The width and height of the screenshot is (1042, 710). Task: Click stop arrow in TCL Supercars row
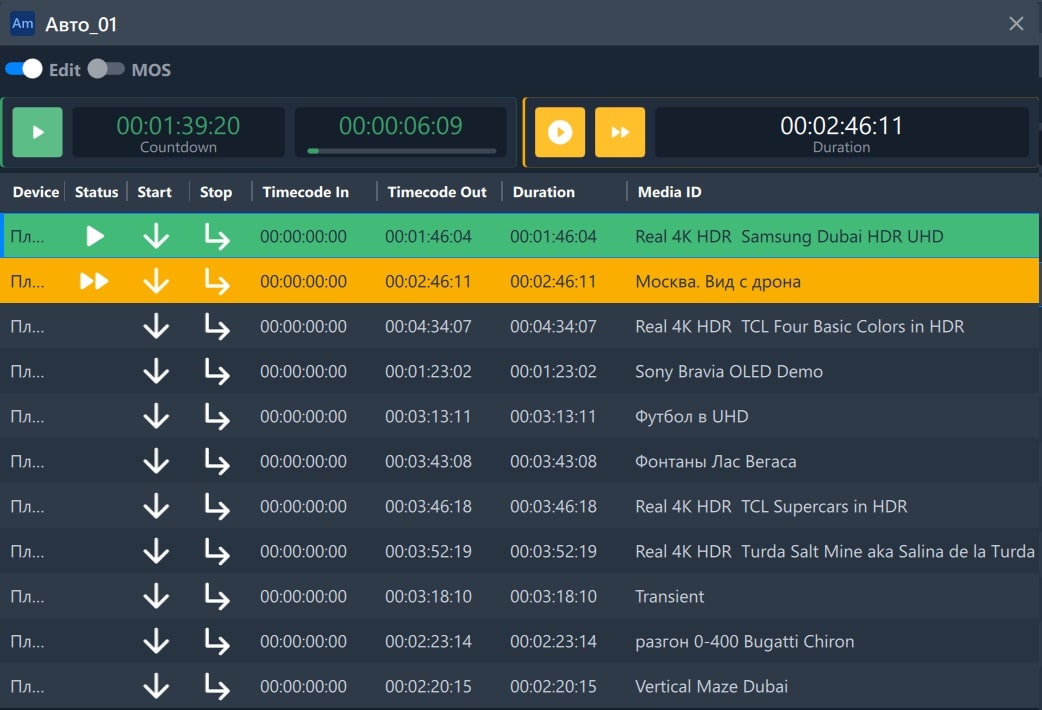click(x=217, y=507)
